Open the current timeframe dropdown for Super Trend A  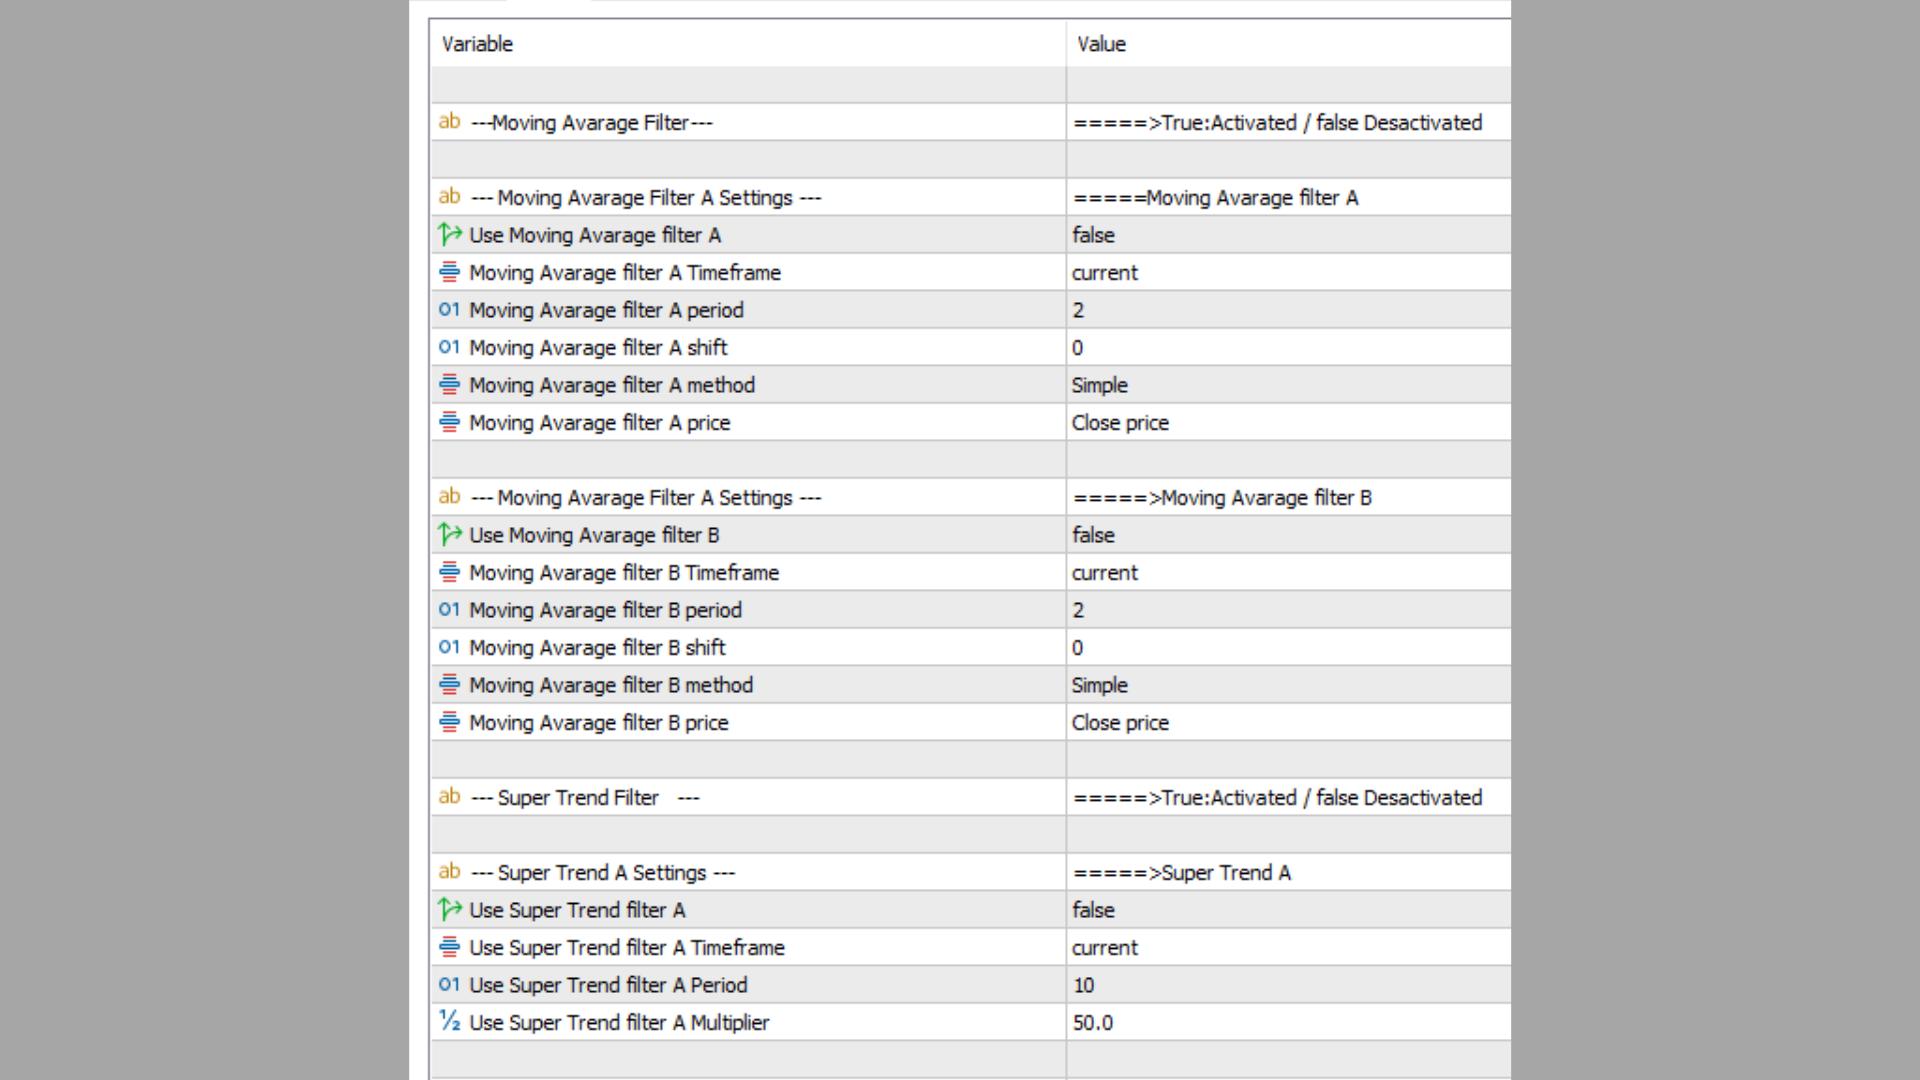pyautogui.click(x=1104, y=948)
